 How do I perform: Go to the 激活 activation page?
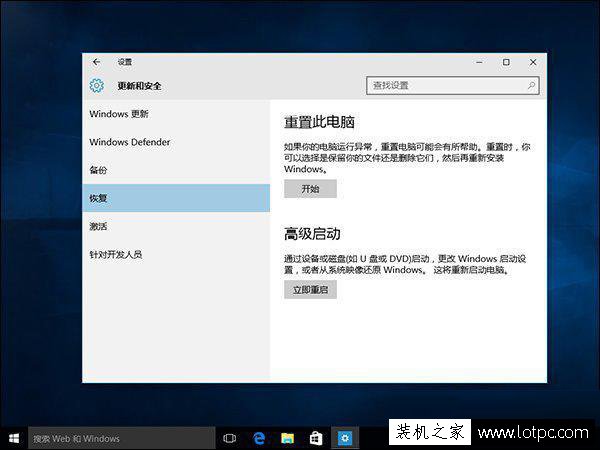(176, 226)
